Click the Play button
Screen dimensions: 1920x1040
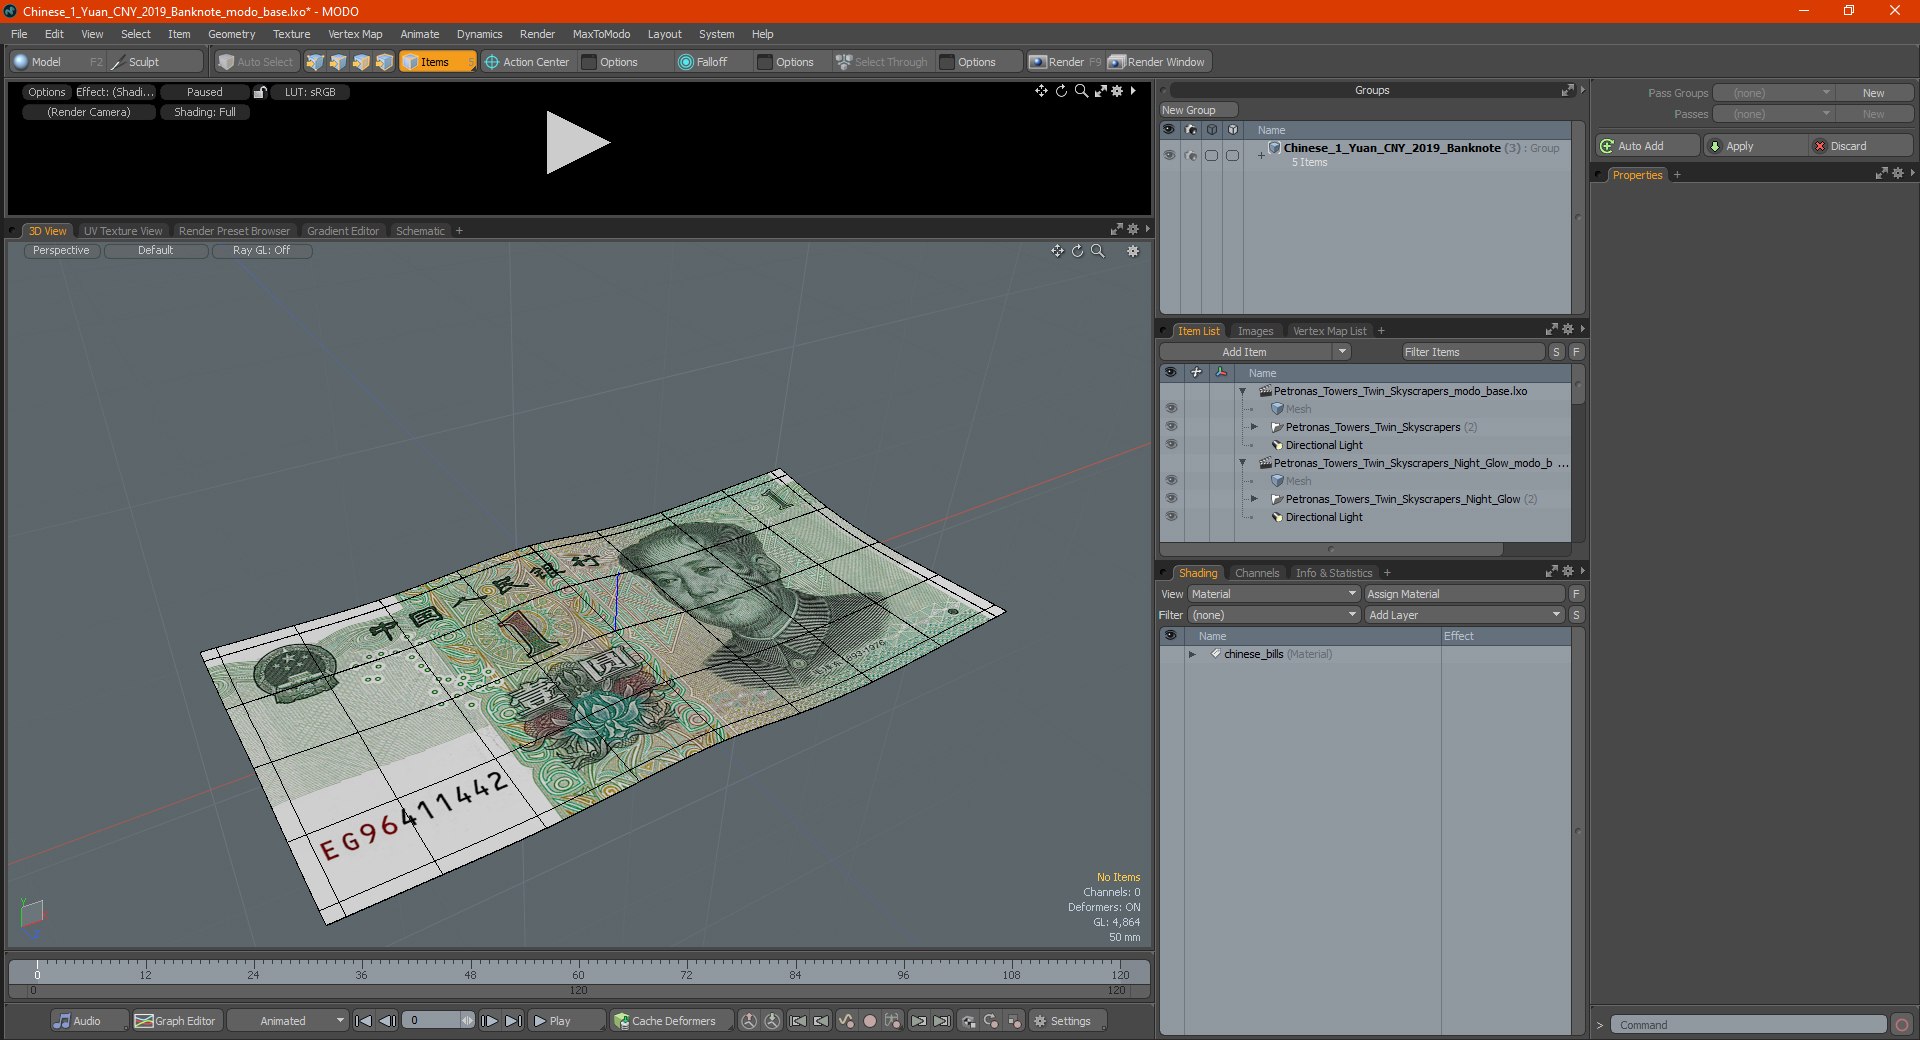pyautogui.click(x=565, y=1021)
